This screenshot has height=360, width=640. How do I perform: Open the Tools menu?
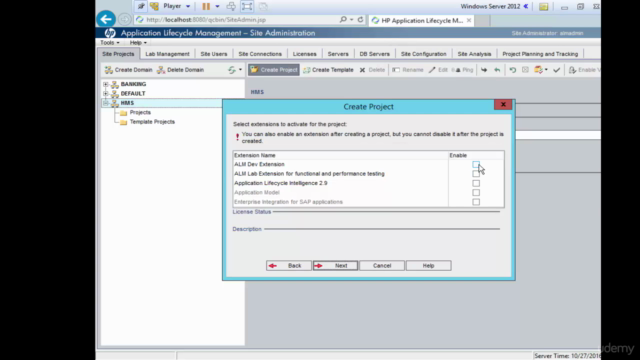coord(110,42)
